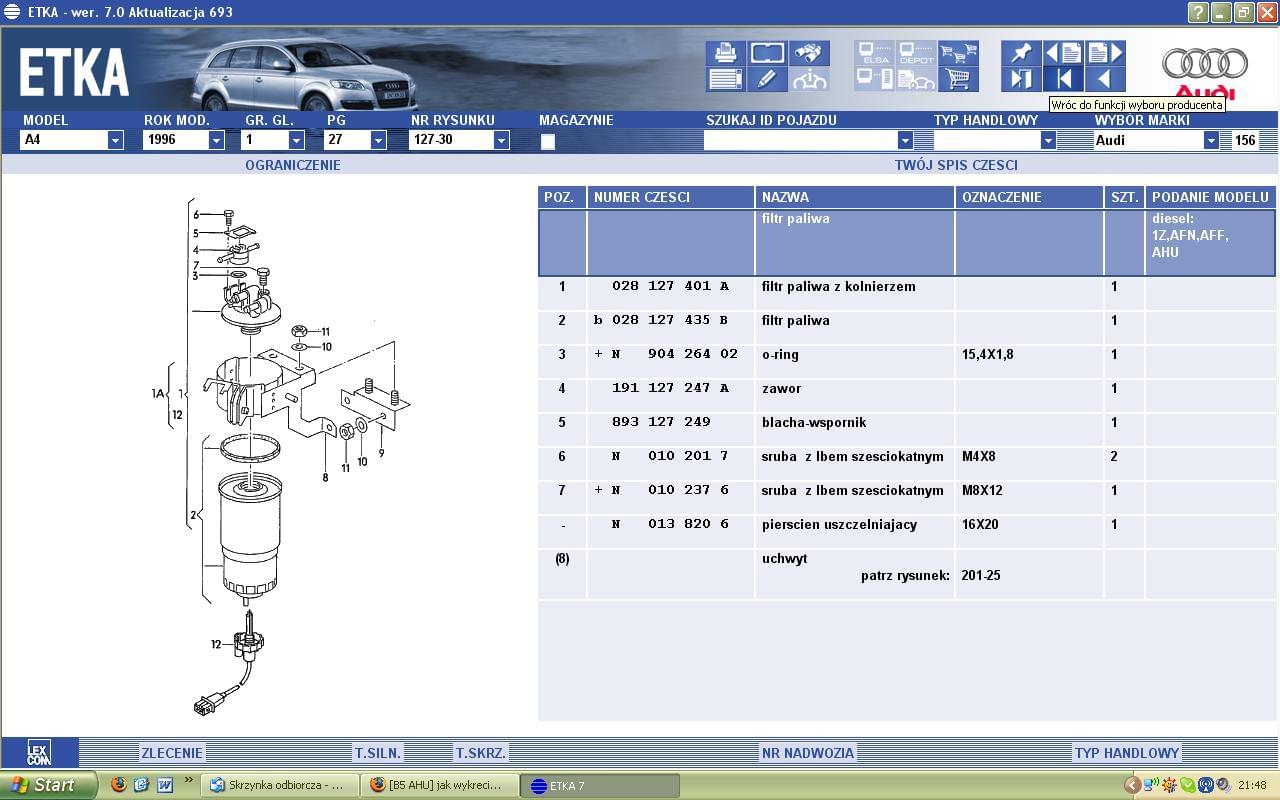1280x800 pixels.
Task: Click the empty frame icon beside the printer
Action: pyautogui.click(x=768, y=53)
